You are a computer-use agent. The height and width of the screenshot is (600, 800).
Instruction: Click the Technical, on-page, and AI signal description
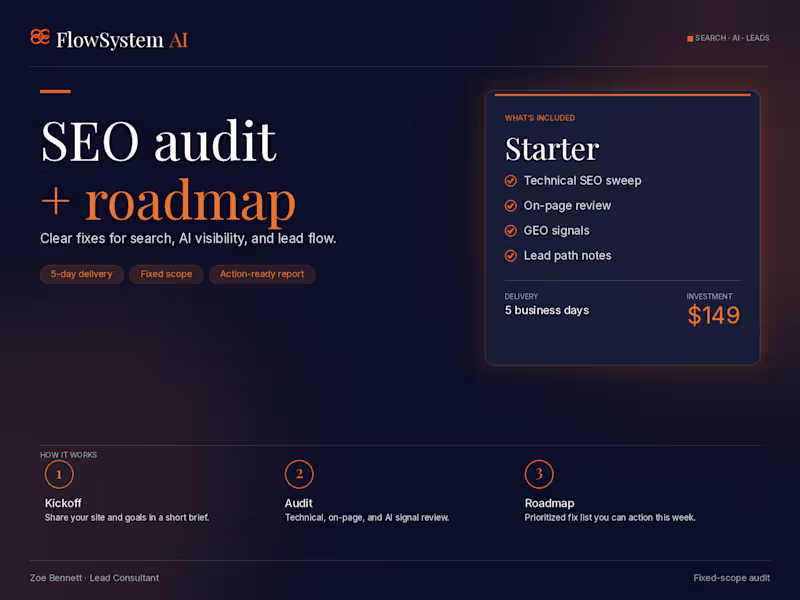pyautogui.click(x=367, y=517)
